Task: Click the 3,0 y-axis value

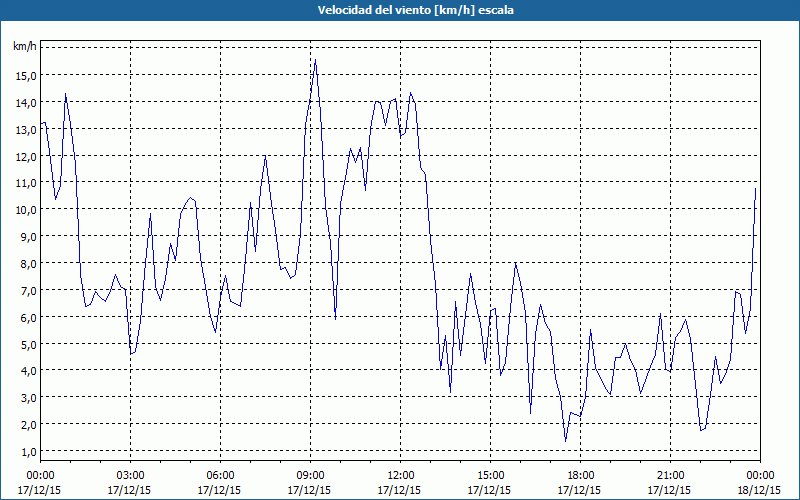Action: tap(28, 398)
